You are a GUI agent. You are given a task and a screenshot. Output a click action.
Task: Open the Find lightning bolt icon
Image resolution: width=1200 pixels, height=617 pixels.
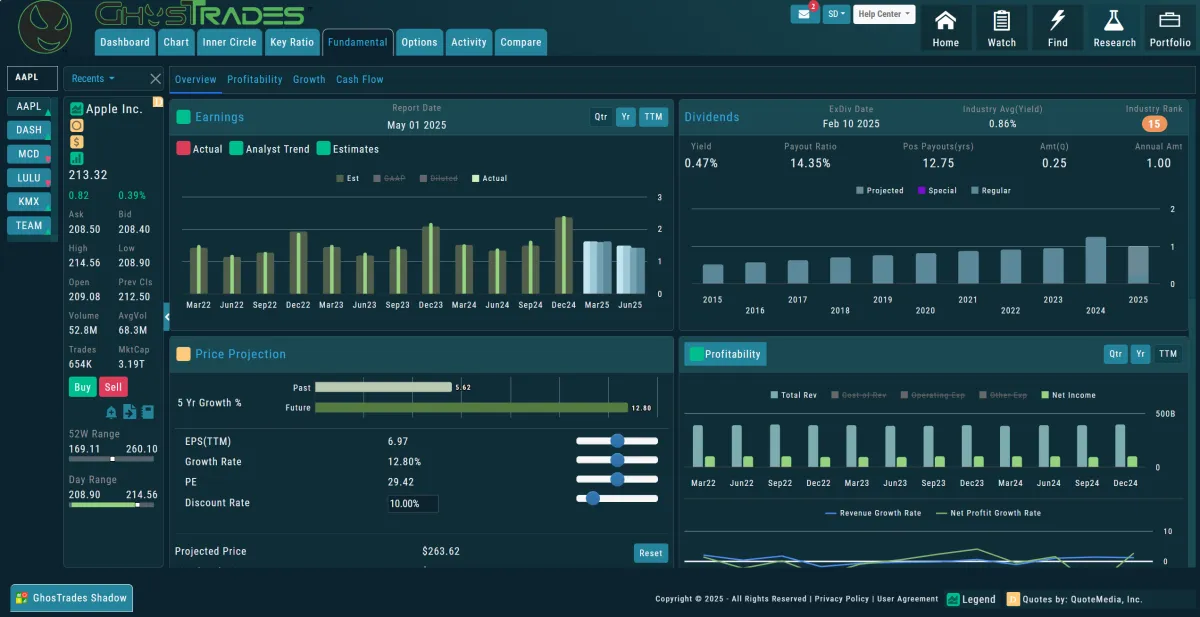click(1057, 28)
